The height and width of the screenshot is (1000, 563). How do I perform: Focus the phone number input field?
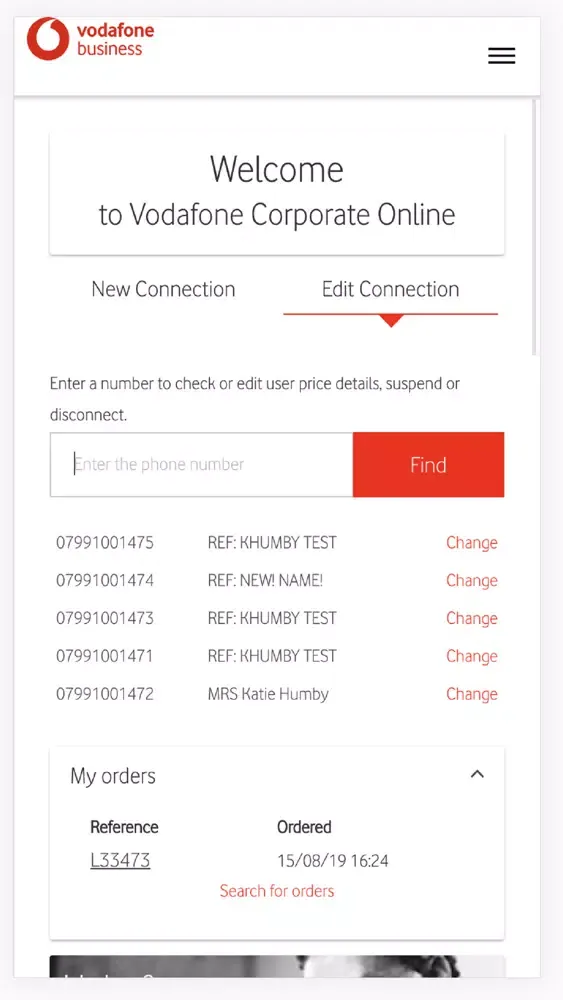201,464
